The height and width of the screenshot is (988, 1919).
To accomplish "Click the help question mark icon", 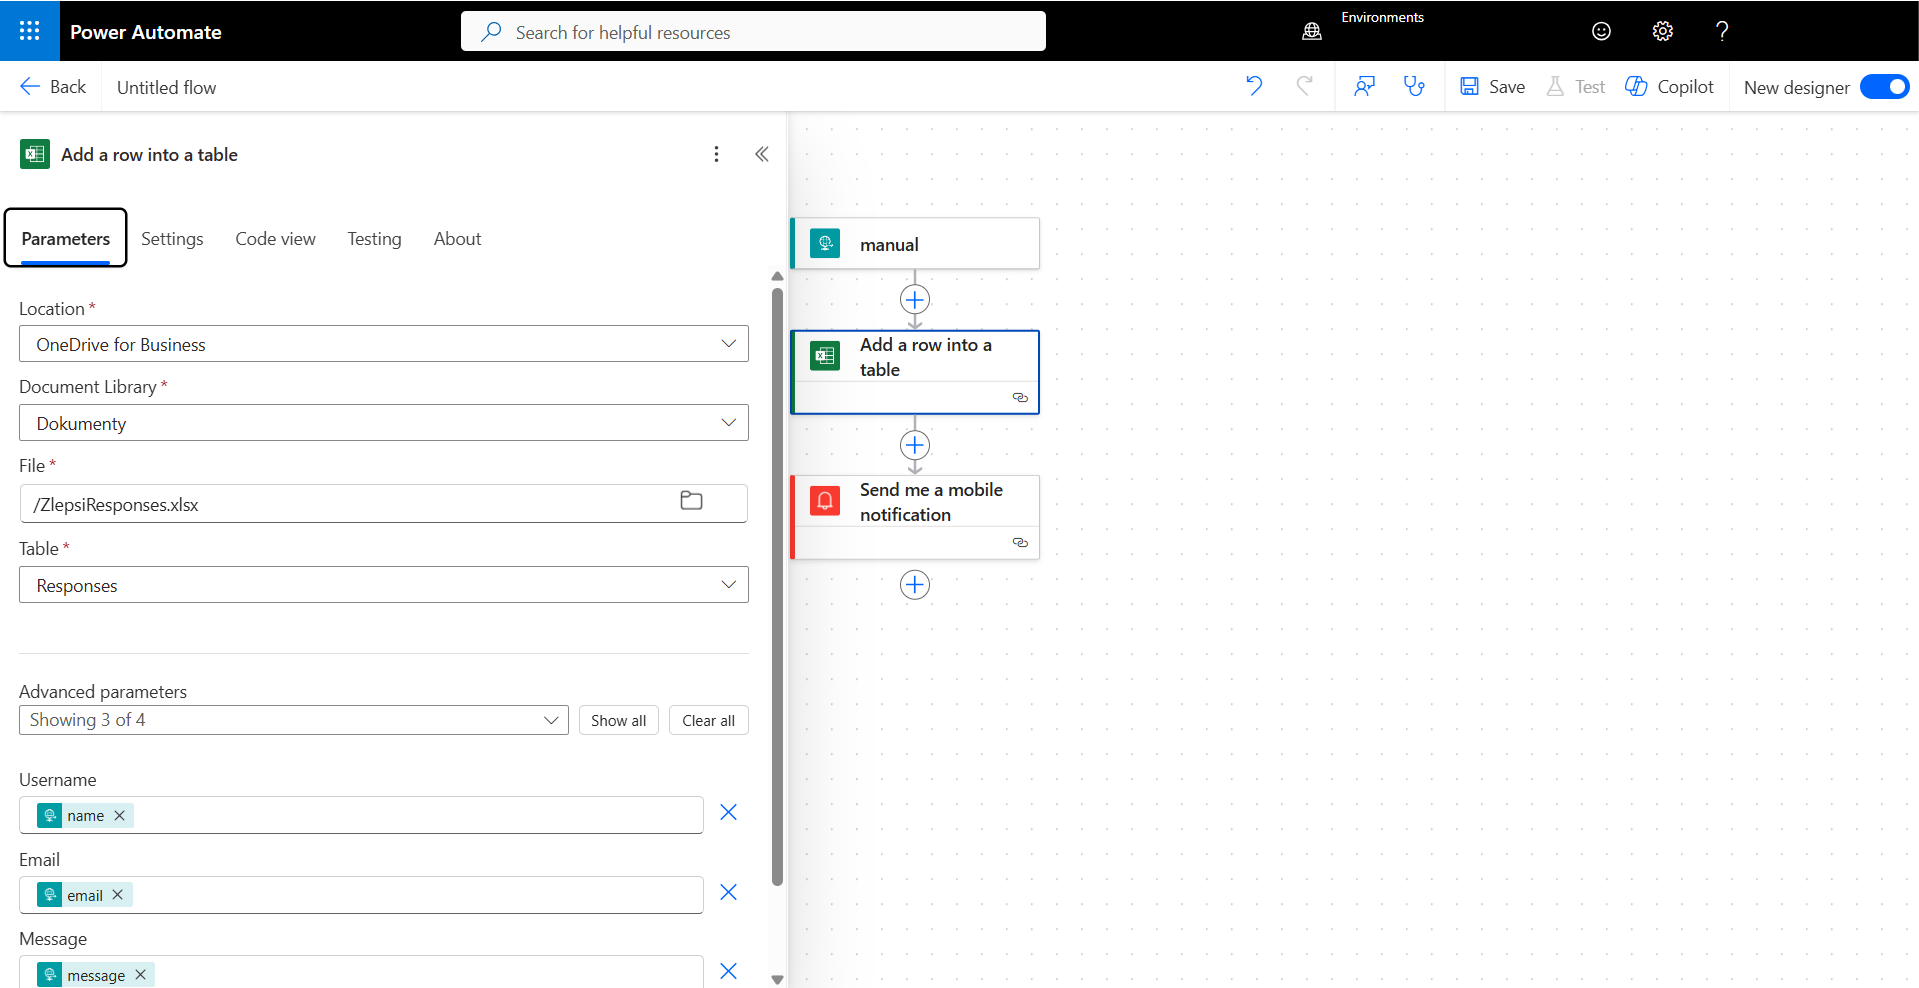I will point(1722,31).
